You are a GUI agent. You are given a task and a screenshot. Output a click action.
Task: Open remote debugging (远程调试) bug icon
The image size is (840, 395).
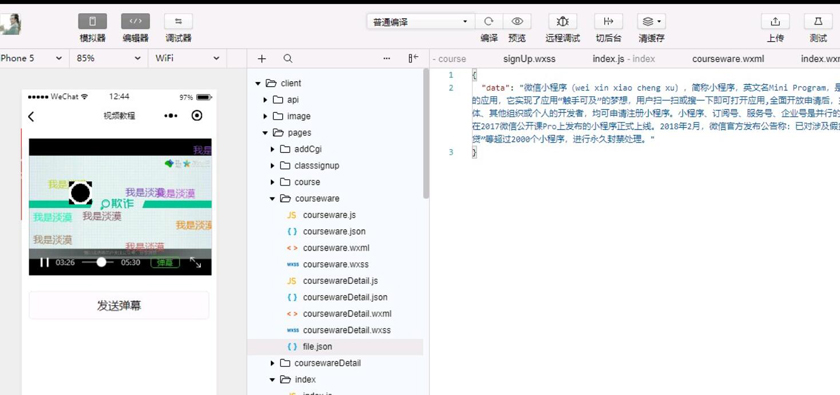coord(562,21)
